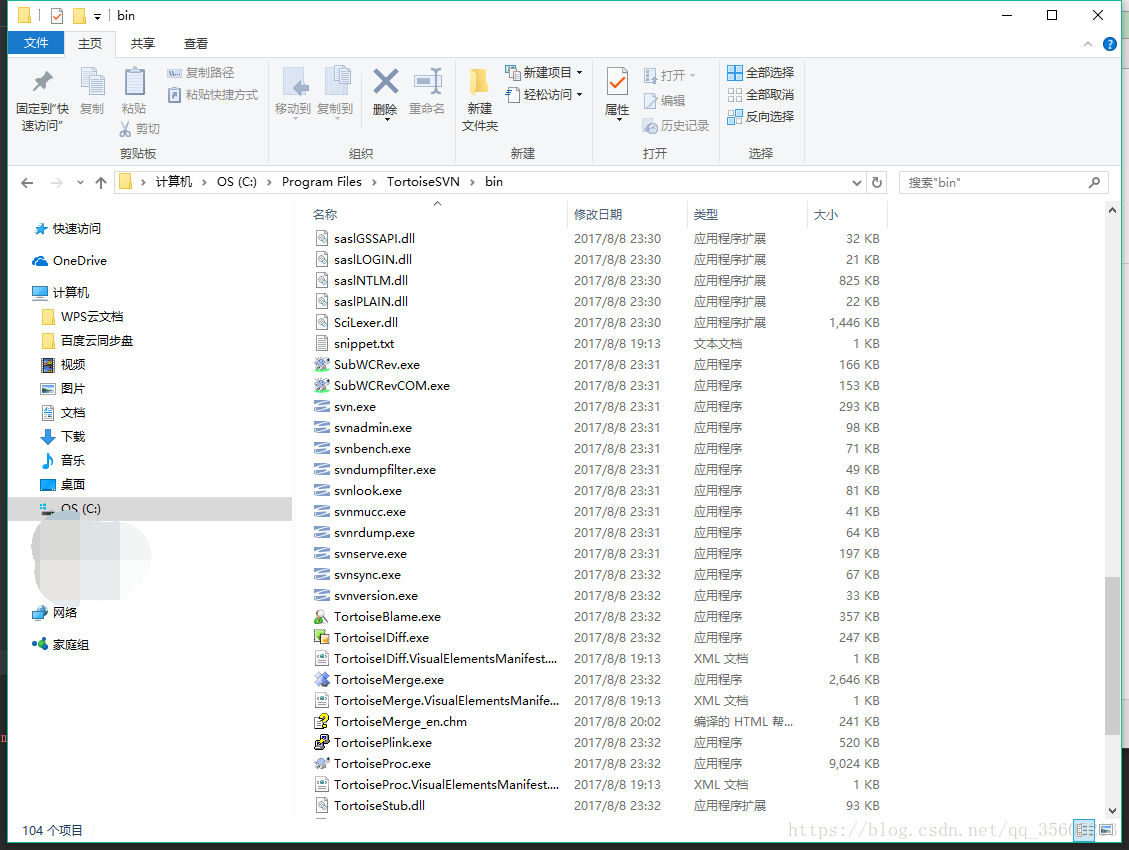Click the Copy to icon
1129x850 pixels.
coord(337,81)
